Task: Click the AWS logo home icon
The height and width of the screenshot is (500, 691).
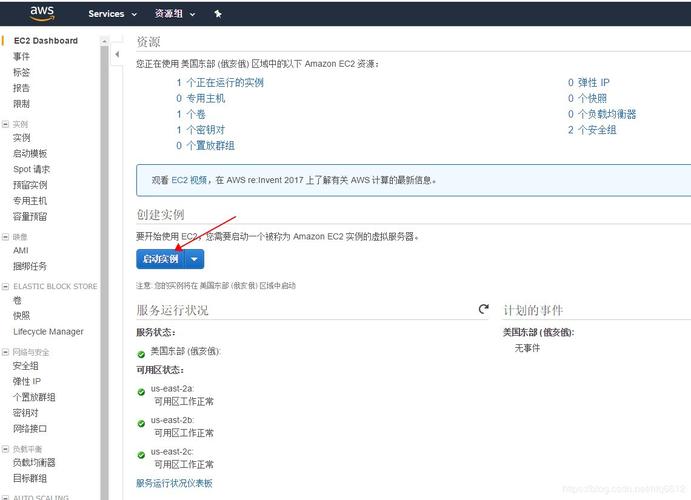Action: (42, 13)
